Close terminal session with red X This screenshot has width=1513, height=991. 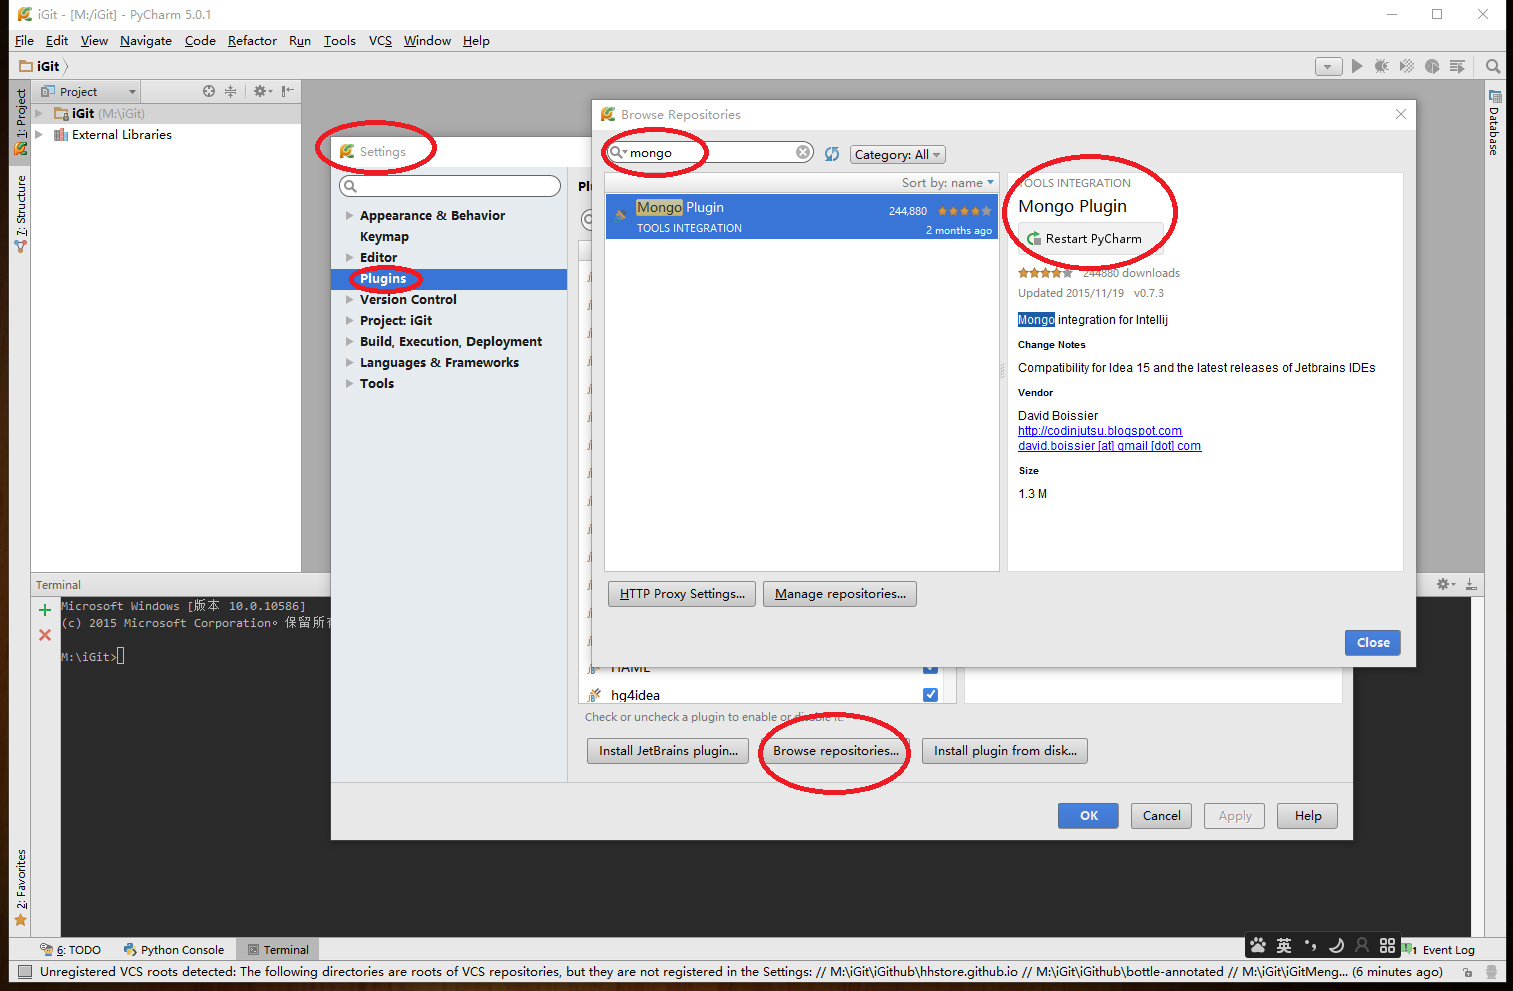tap(45, 635)
